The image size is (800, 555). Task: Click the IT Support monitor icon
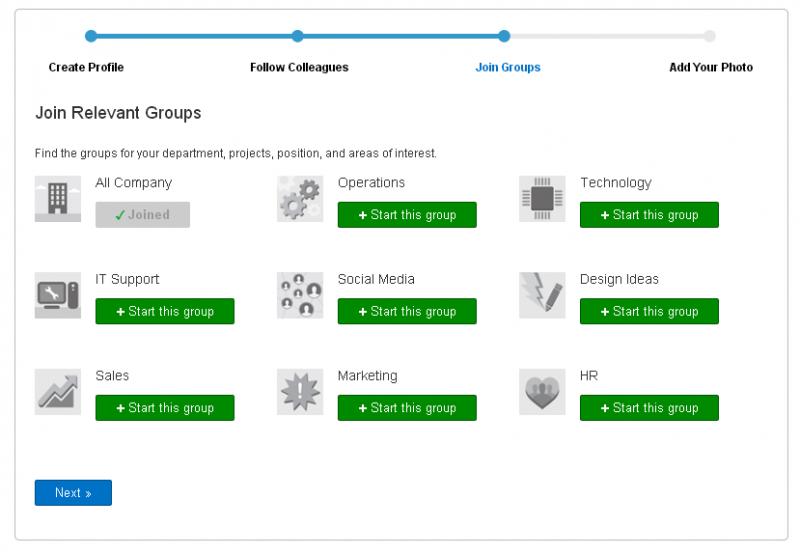point(58,295)
